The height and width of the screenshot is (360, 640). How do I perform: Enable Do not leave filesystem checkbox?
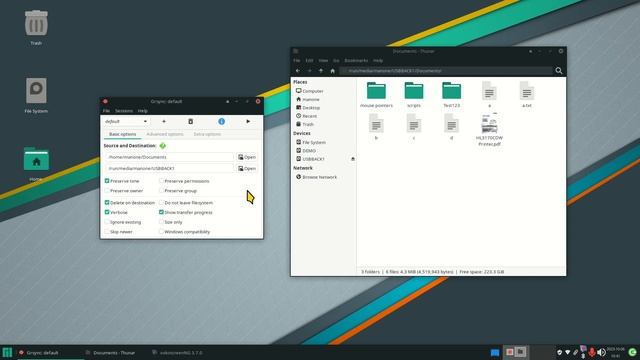(x=161, y=202)
